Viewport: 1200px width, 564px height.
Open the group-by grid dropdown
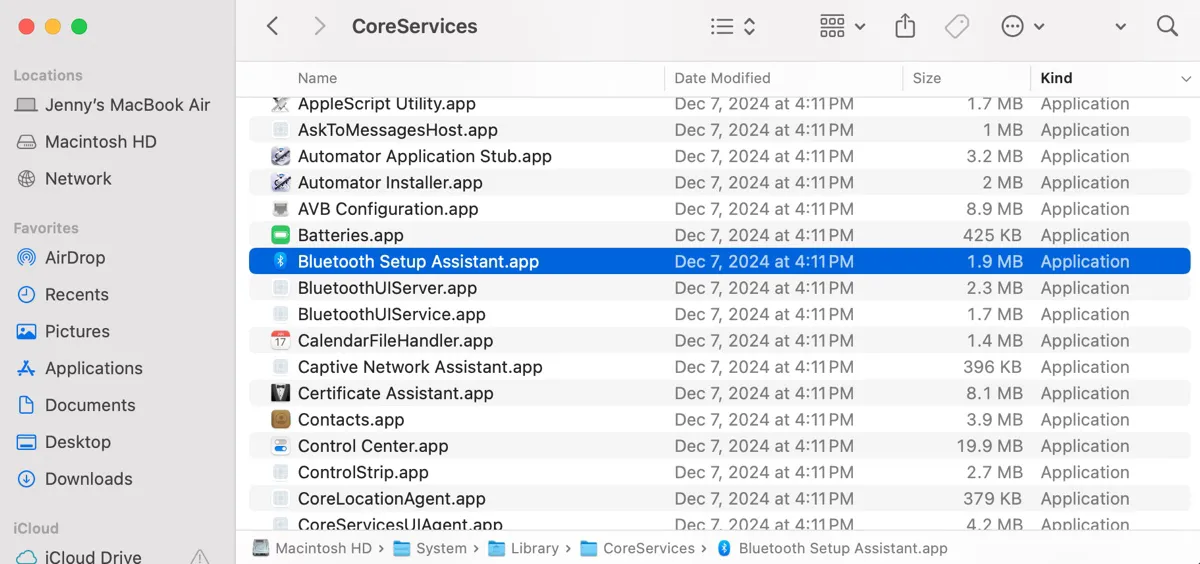coord(842,27)
